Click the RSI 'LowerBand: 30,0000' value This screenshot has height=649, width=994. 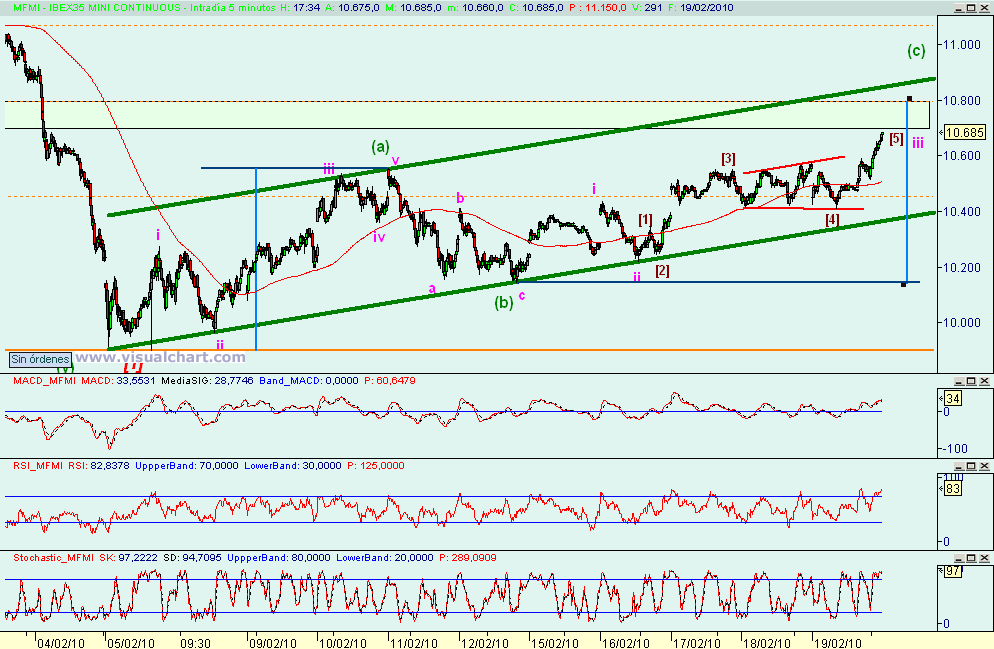click(292, 466)
